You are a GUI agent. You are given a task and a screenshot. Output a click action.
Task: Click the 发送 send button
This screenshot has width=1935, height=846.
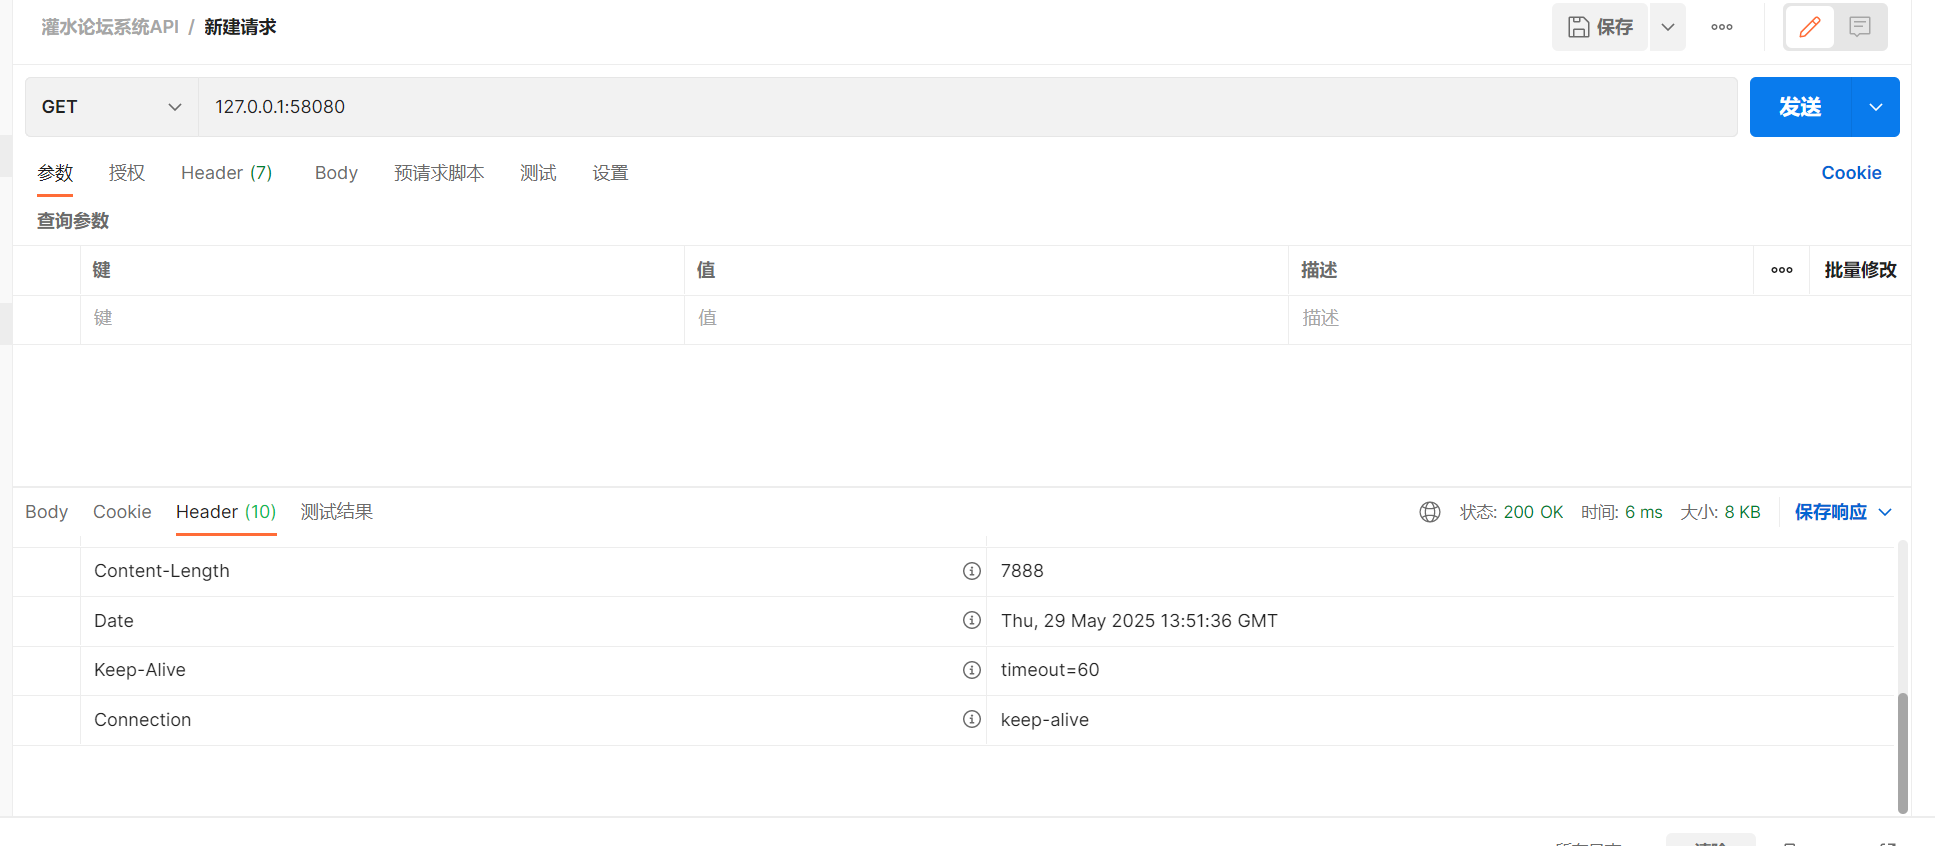[1800, 107]
